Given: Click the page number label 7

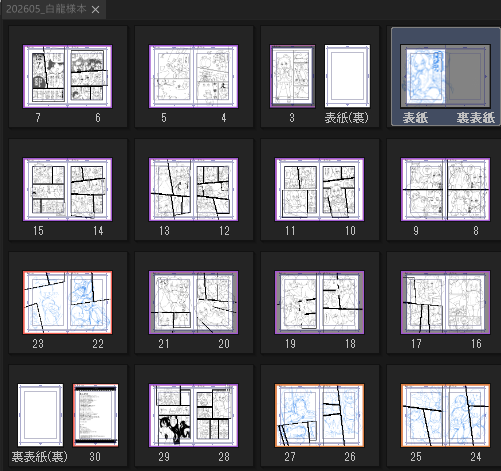Looking at the screenshot, I should [x=38, y=118].
